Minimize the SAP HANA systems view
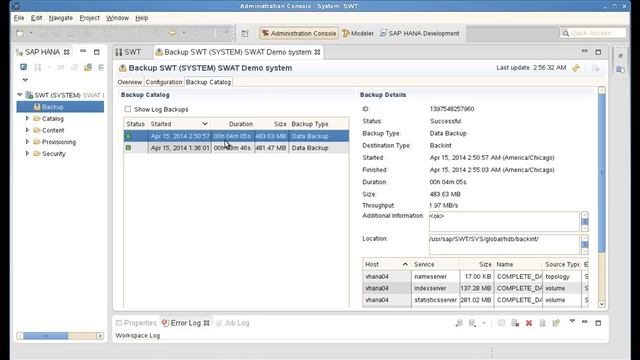Screen dimensions: 640x360 (83, 51)
